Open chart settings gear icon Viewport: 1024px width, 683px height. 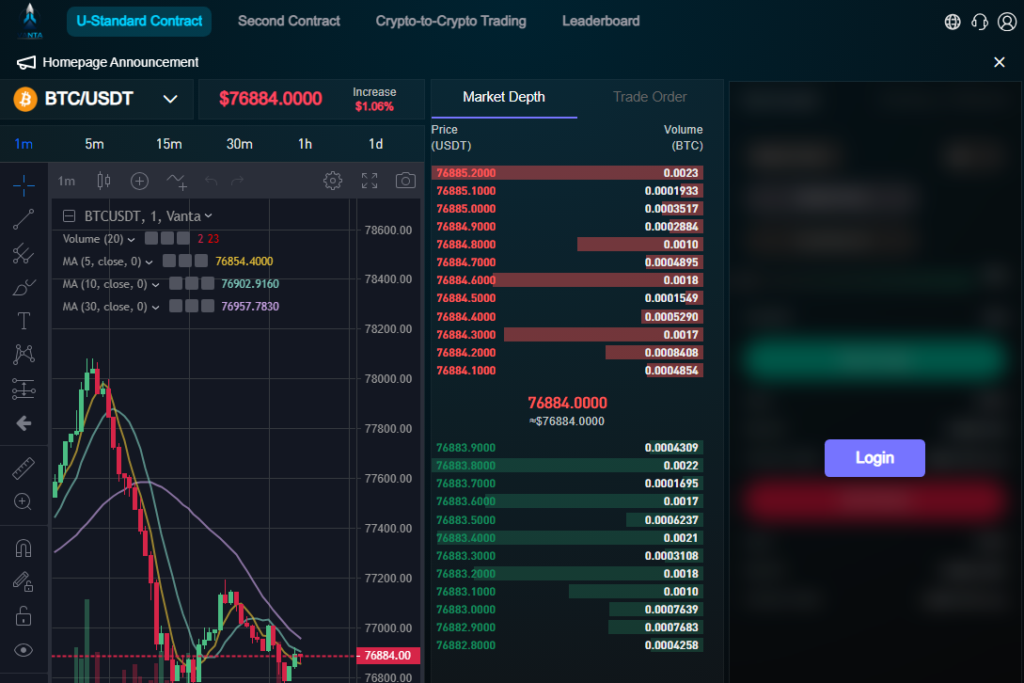pos(333,181)
